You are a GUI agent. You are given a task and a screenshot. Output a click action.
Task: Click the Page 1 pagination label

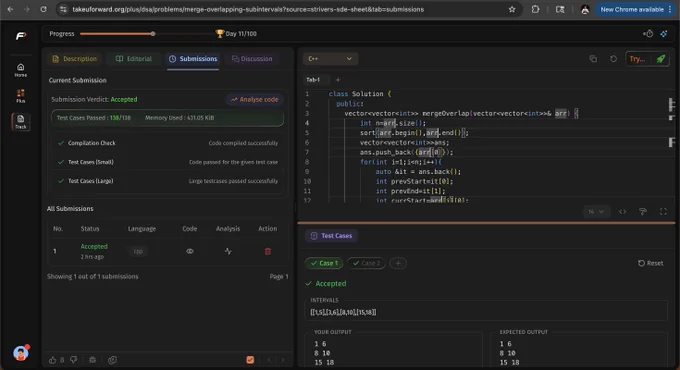coord(279,276)
